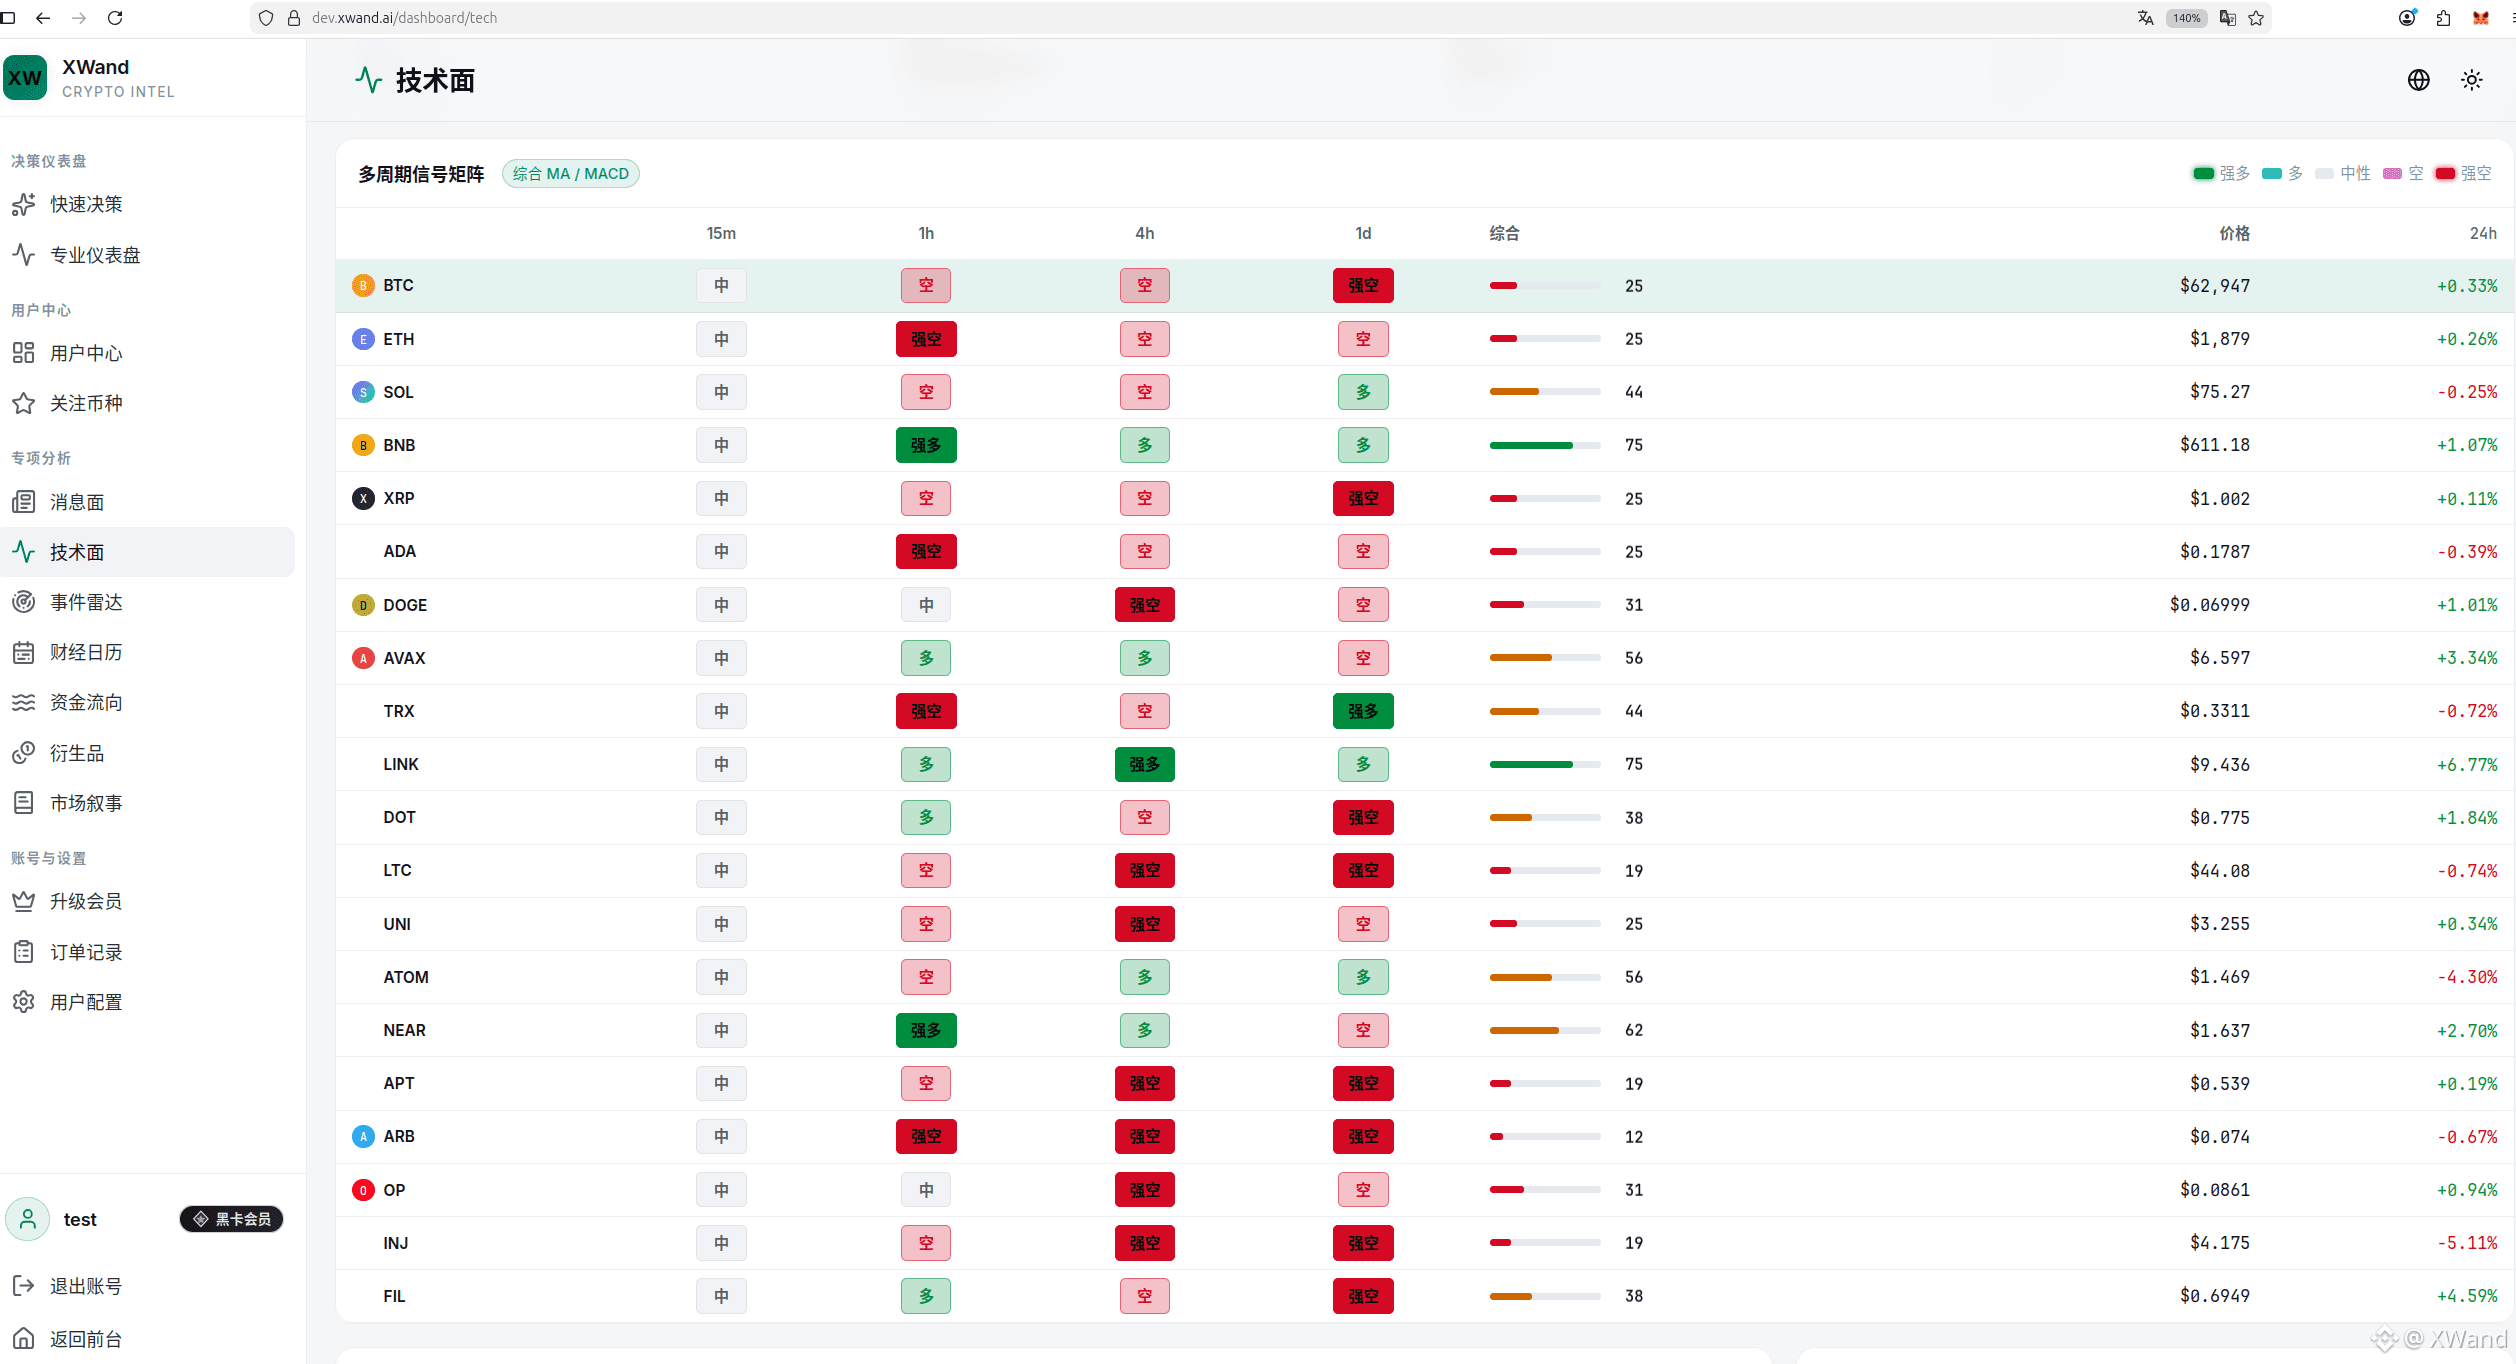This screenshot has width=2516, height=1364.
Task: Click TRX 1d 强多 signal cell
Action: pos(1363,711)
